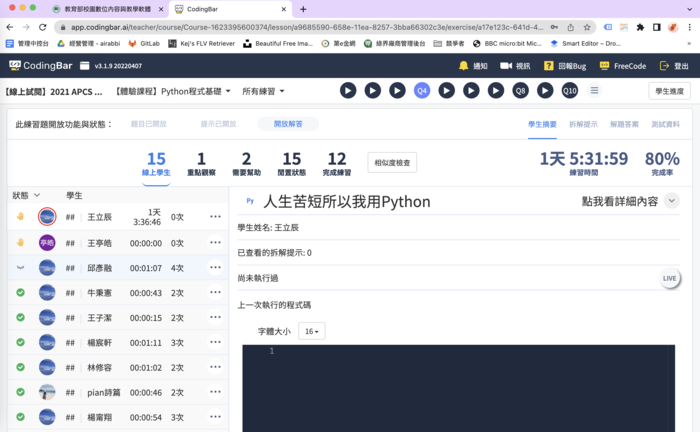The image size is (700, 432).
Task: Switch to the 拆解提示 tab
Action: tap(584, 124)
